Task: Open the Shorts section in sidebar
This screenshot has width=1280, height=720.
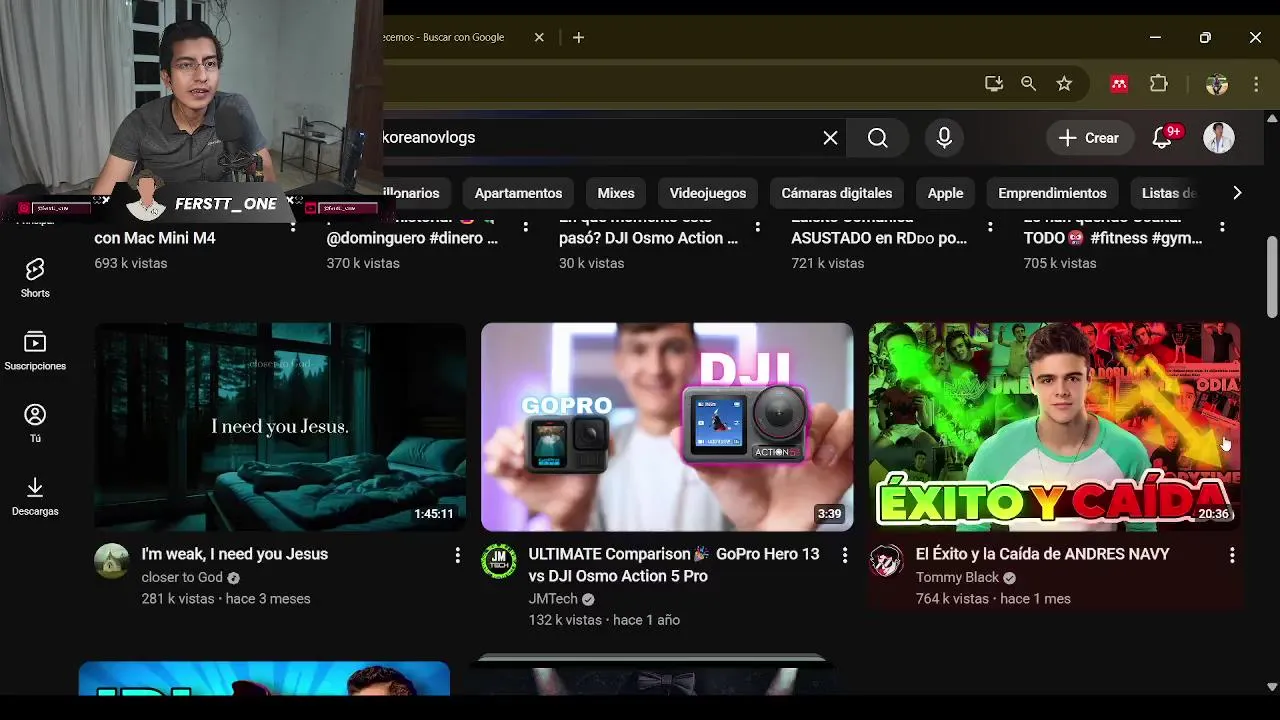Action: pos(35,277)
